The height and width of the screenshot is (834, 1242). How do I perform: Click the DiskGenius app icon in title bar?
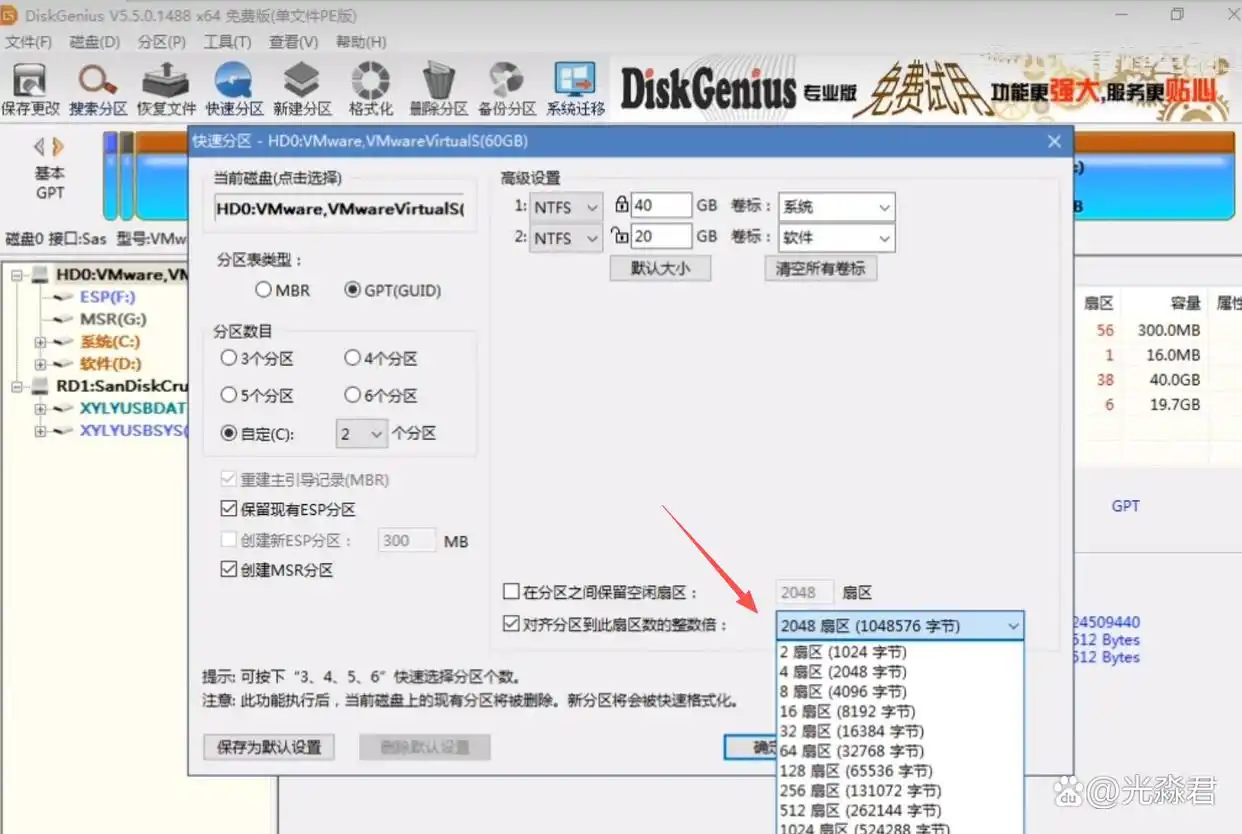pos(9,15)
